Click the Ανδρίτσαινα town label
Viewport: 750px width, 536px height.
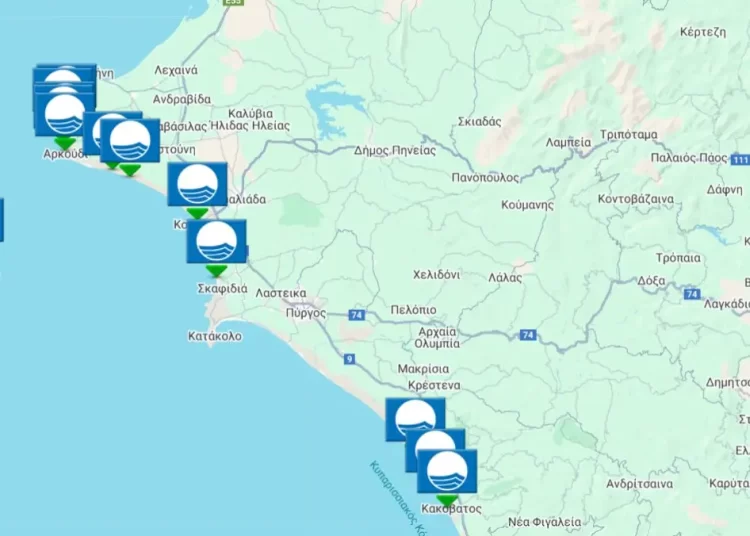pyautogui.click(x=640, y=484)
